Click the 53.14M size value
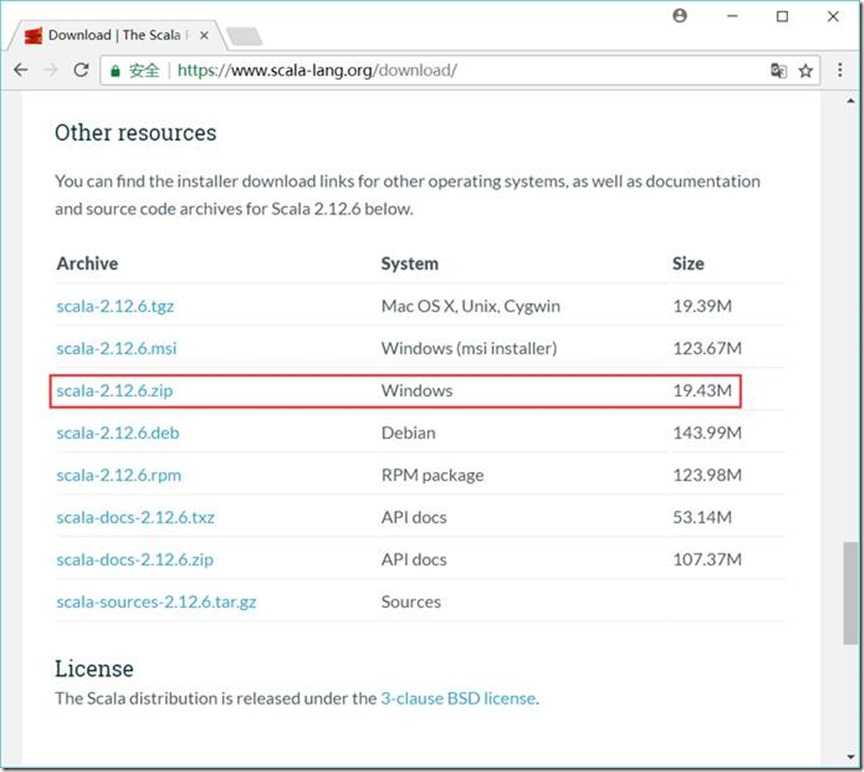Image resolution: width=864 pixels, height=772 pixels. click(x=703, y=517)
